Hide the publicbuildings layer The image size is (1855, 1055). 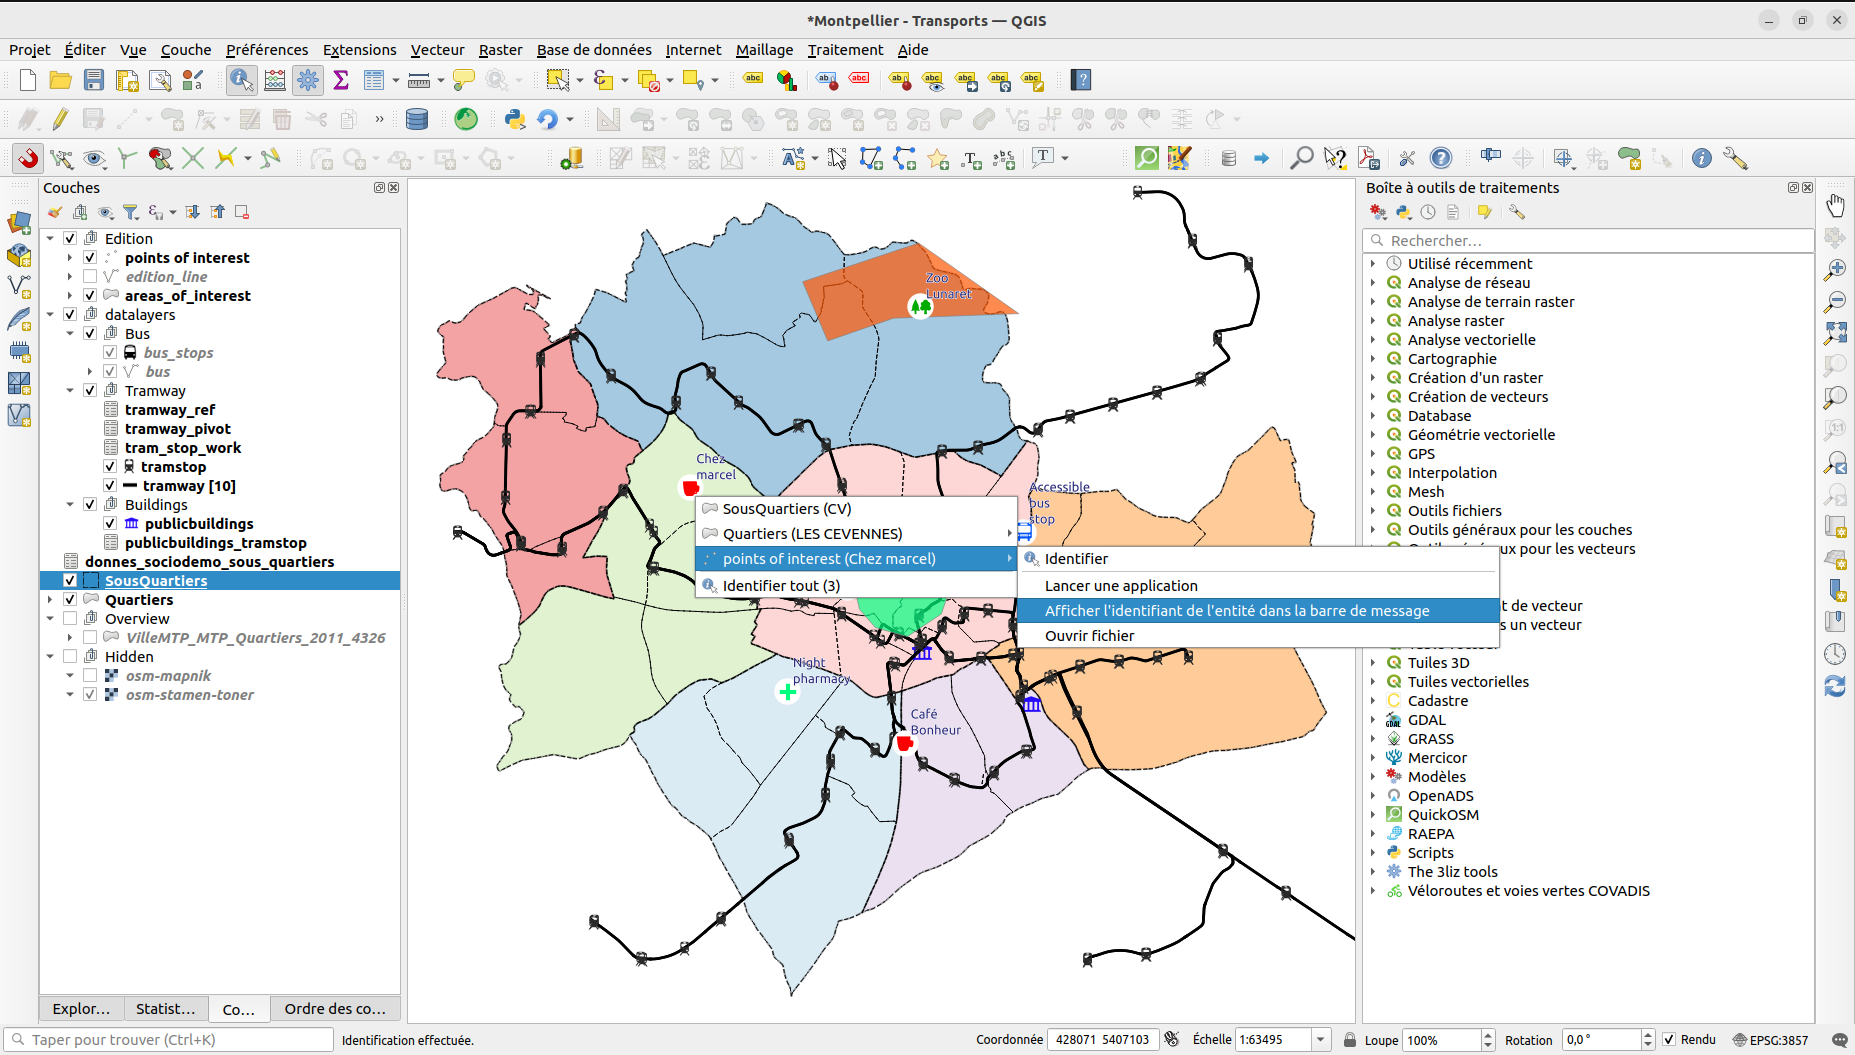110,524
